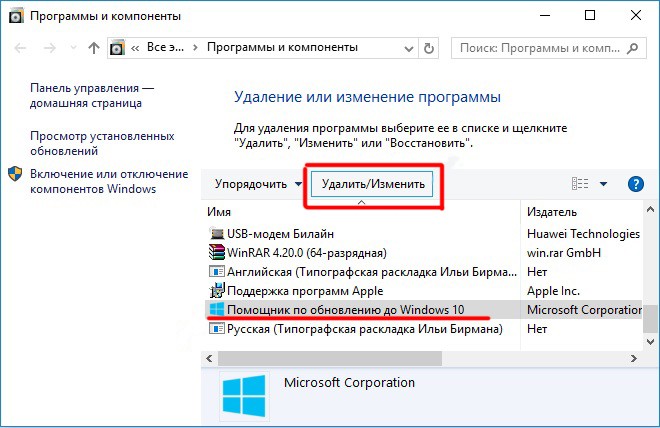Select USB-модем Билайн list entry
The height and width of the screenshot is (428, 660).
pyautogui.click(x=271, y=234)
